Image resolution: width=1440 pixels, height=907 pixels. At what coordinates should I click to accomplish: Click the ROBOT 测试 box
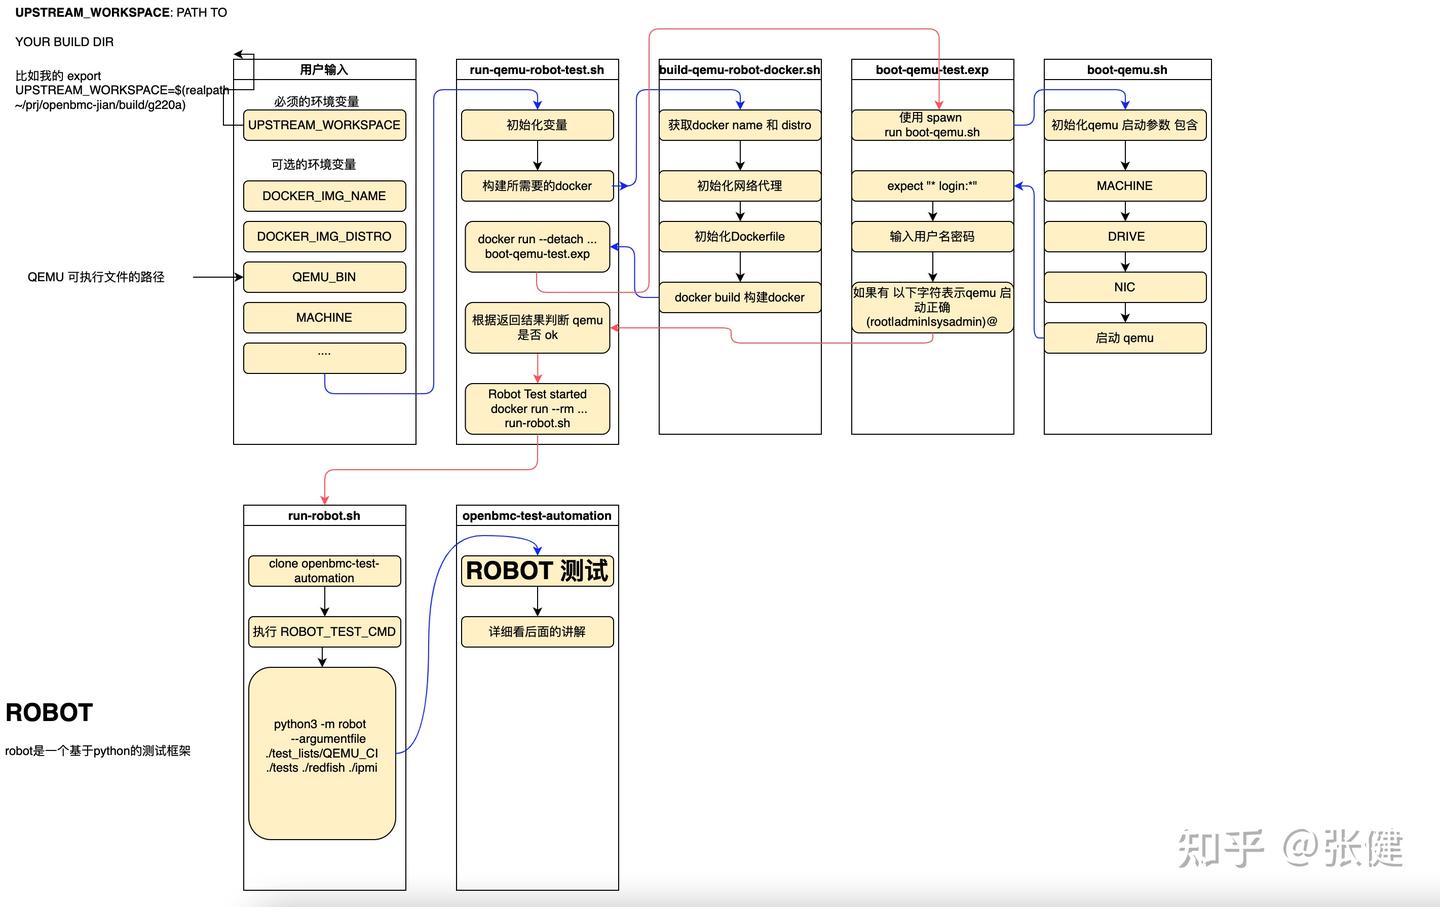[537, 571]
